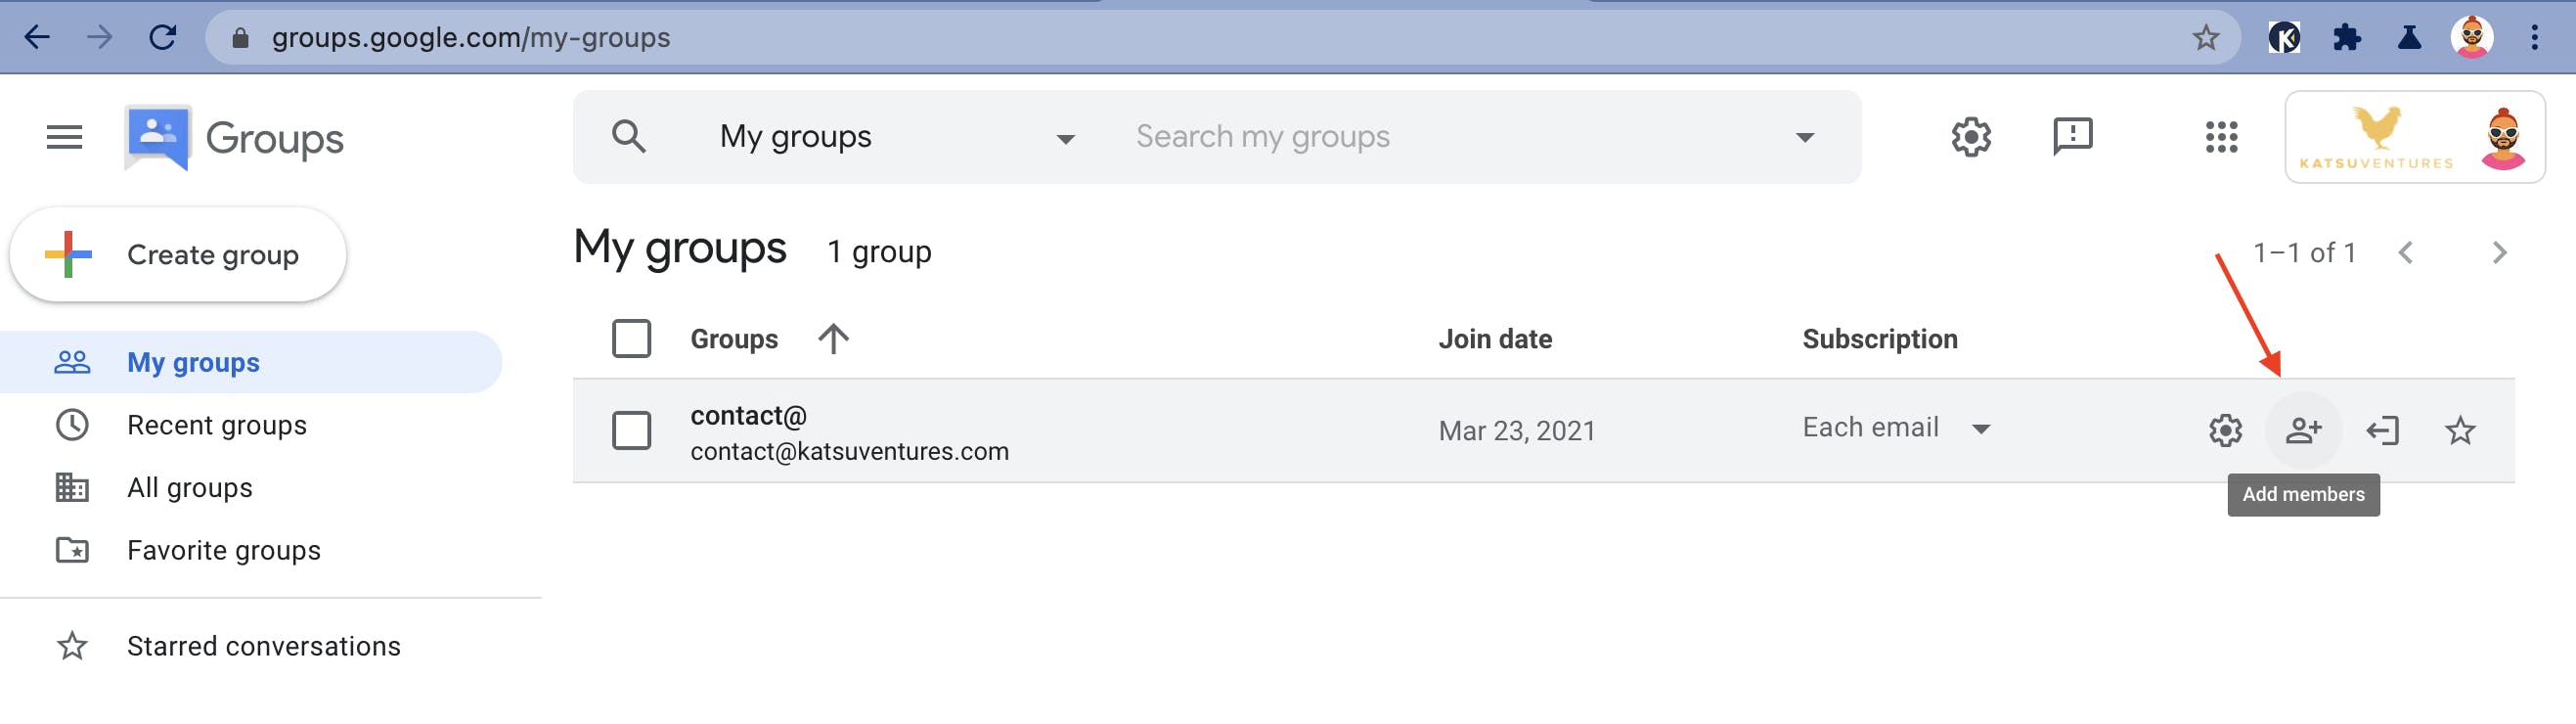Image resolution: width=2576 pixels, height=724 pixels.
Task: Open the hamburger main menu
Action: click(x=64, y=137)
